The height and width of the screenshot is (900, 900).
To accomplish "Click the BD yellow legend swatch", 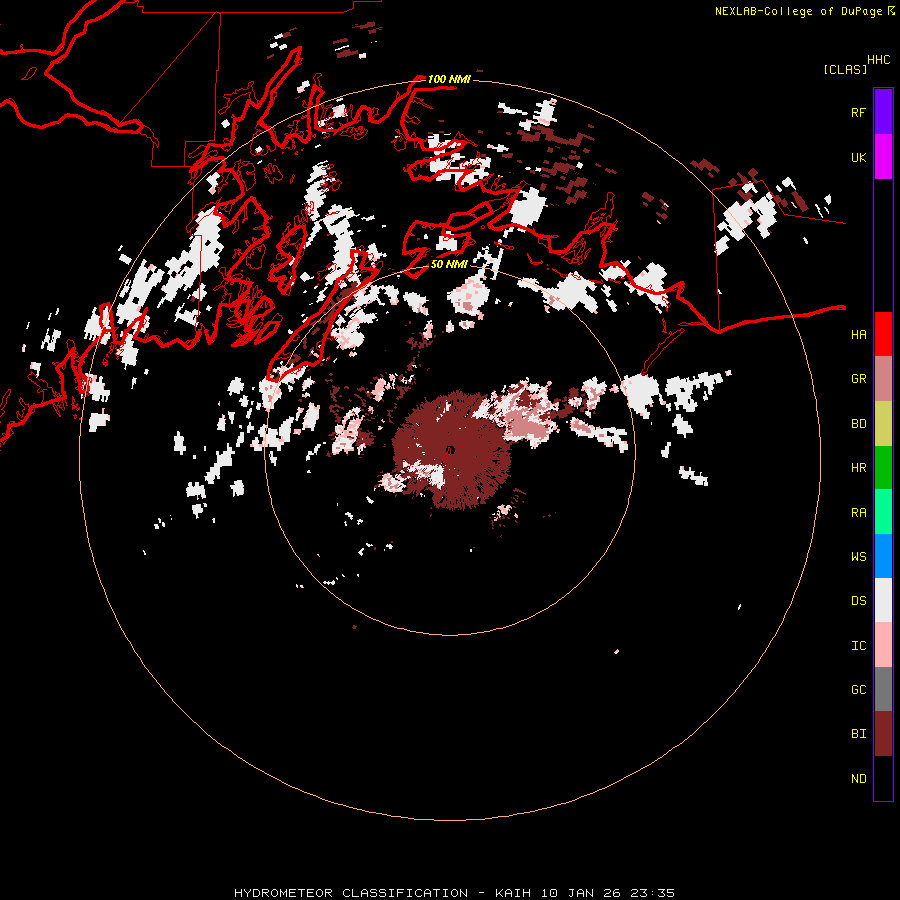I will (883, 424).
